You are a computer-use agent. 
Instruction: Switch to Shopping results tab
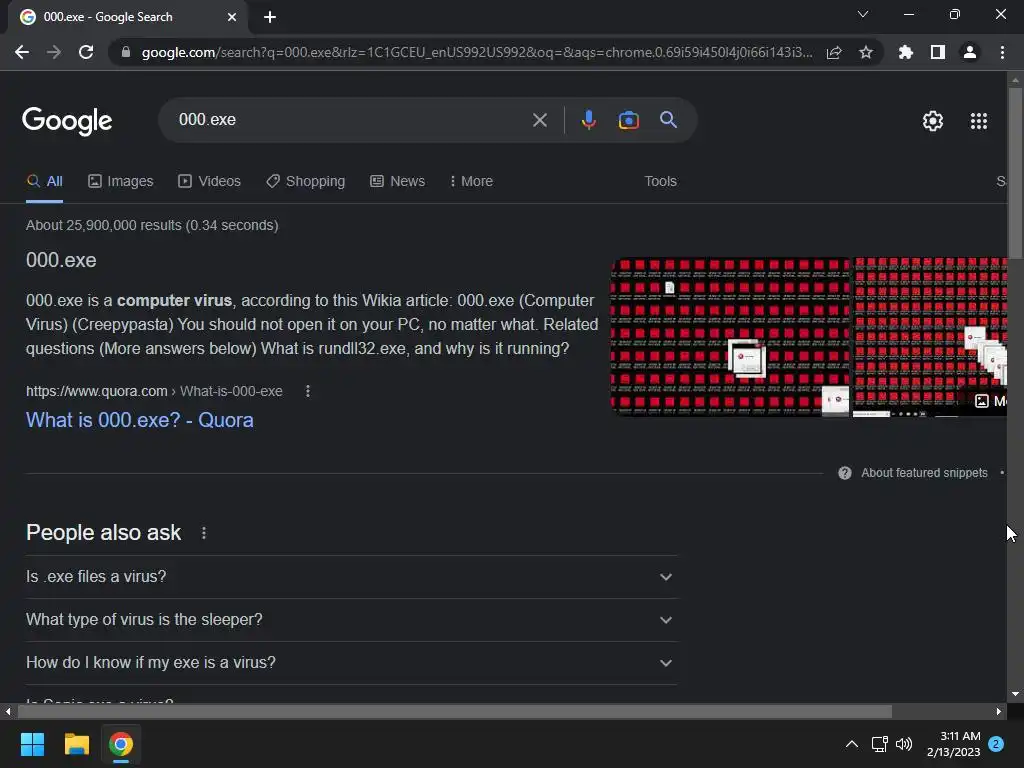pyautogui.click(x=305, y=182)
